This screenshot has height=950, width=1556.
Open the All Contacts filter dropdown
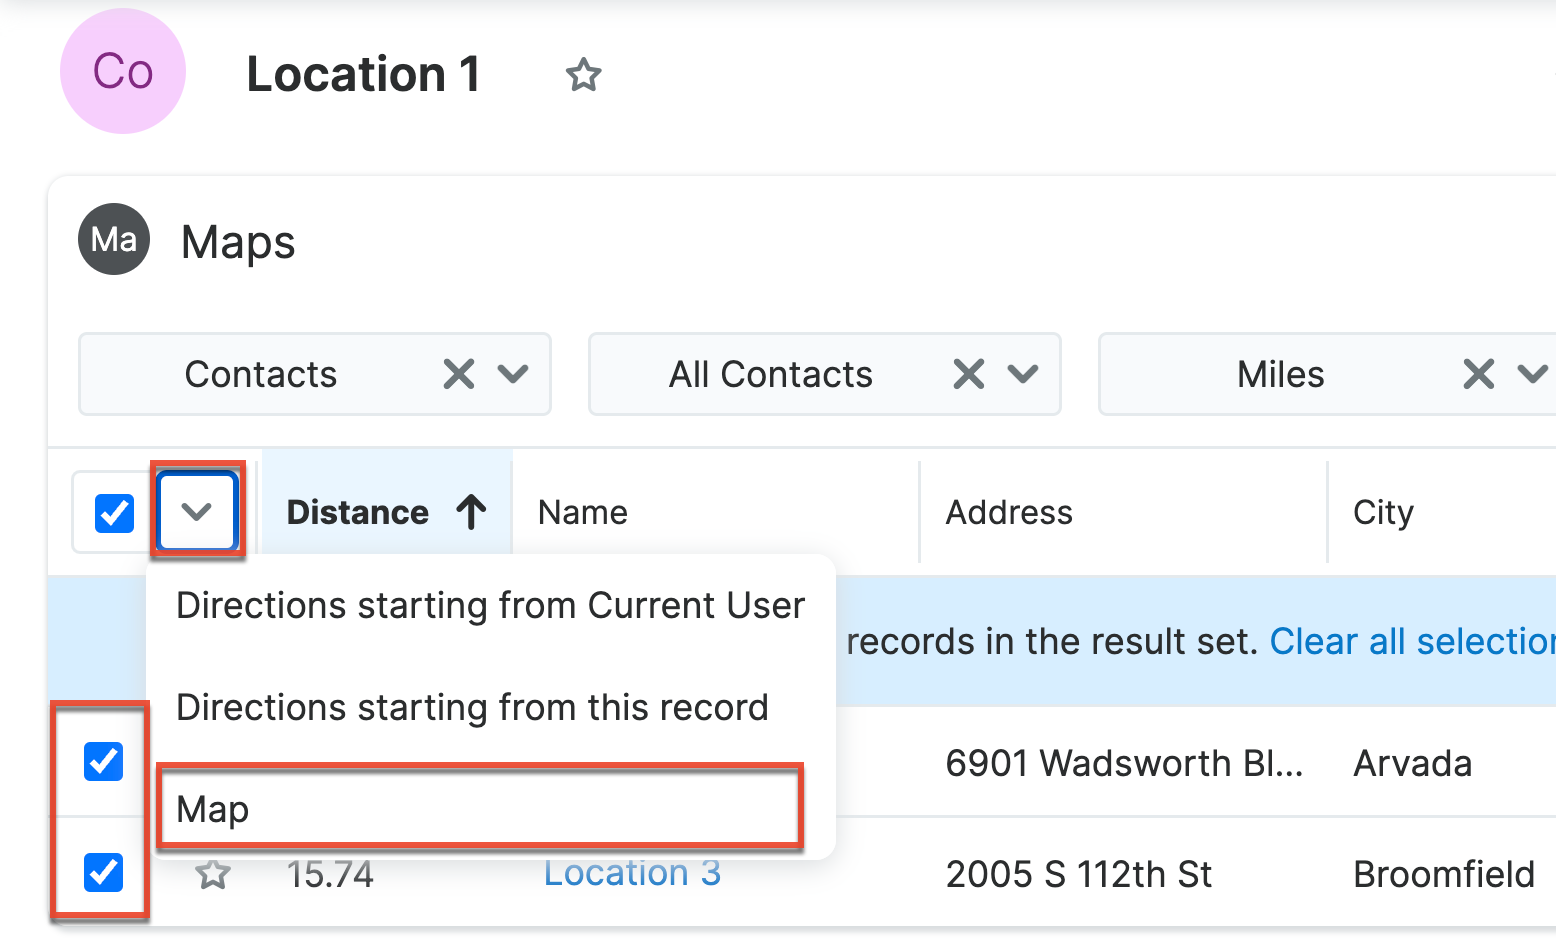1023,374
